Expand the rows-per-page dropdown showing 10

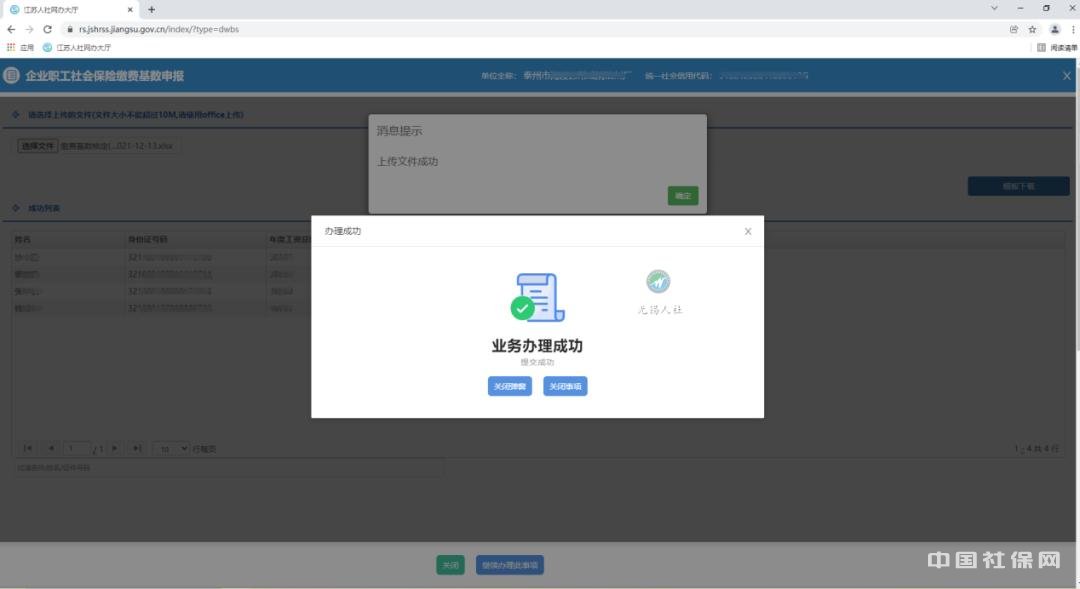171,449
